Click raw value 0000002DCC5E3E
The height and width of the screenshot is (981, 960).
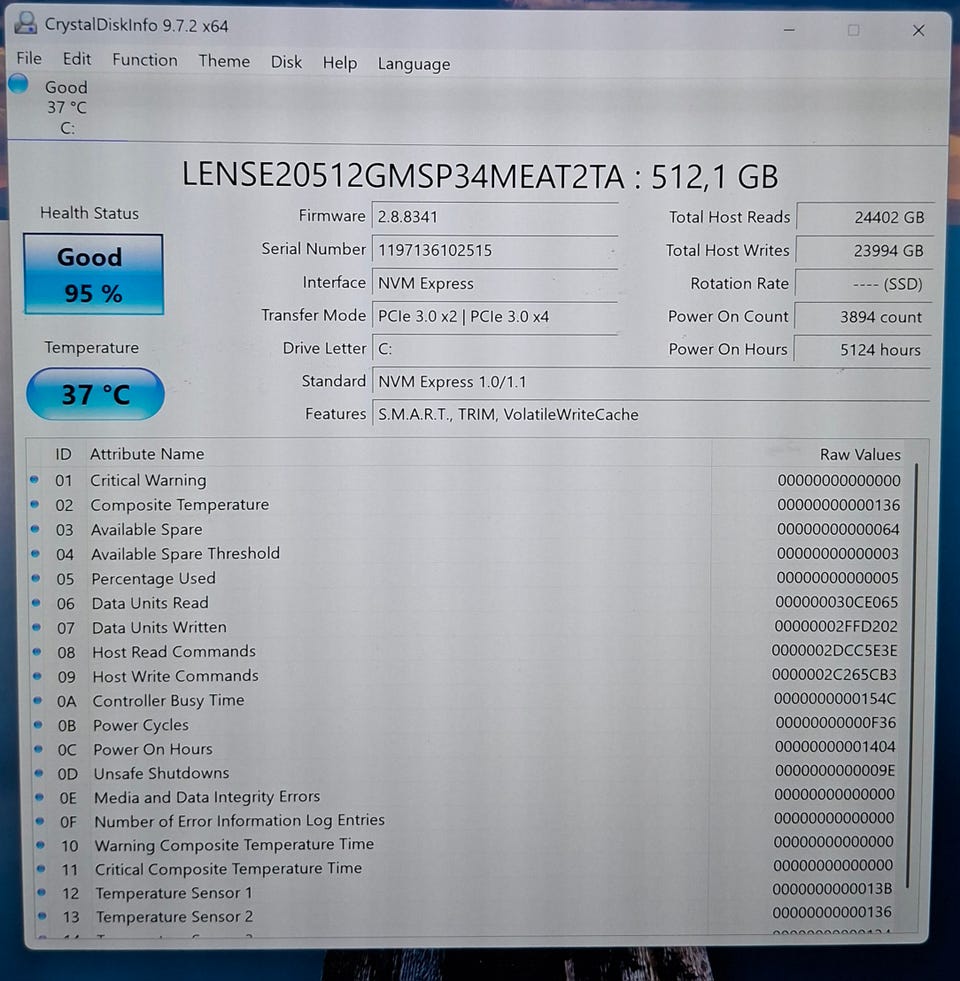point(834,651)
